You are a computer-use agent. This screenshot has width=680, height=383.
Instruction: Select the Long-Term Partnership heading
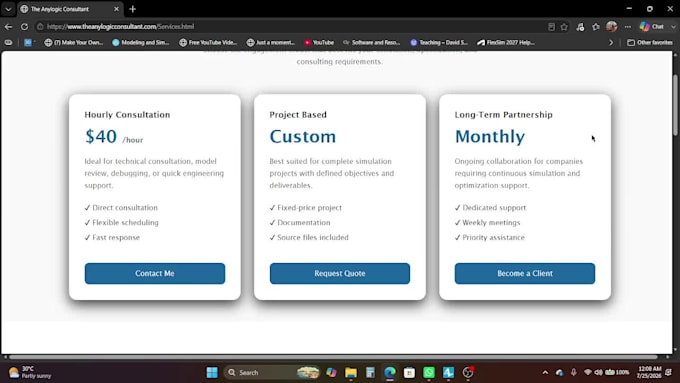[x=503, y=115]
